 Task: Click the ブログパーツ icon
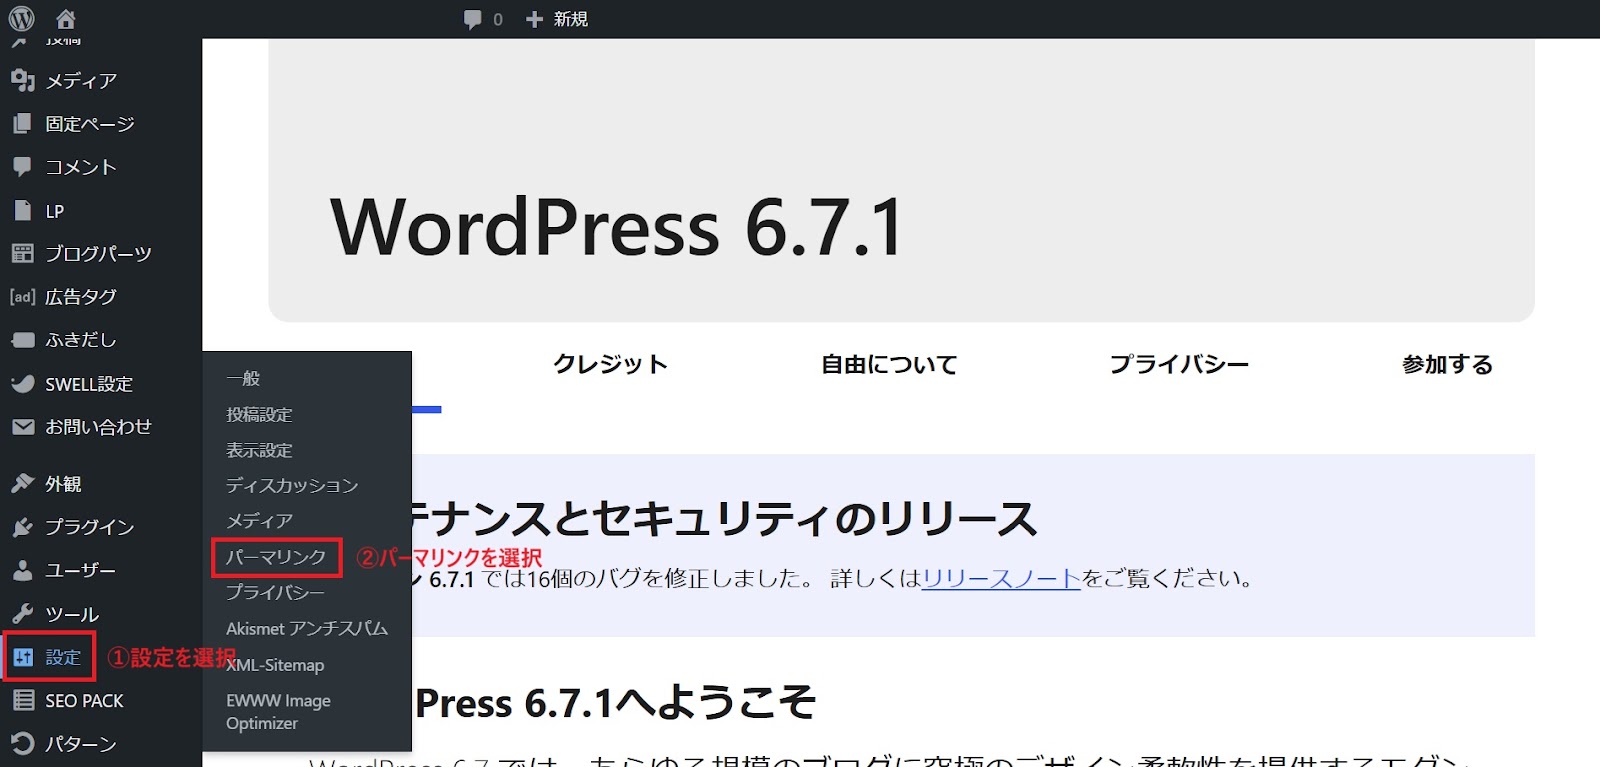point(22,253)
